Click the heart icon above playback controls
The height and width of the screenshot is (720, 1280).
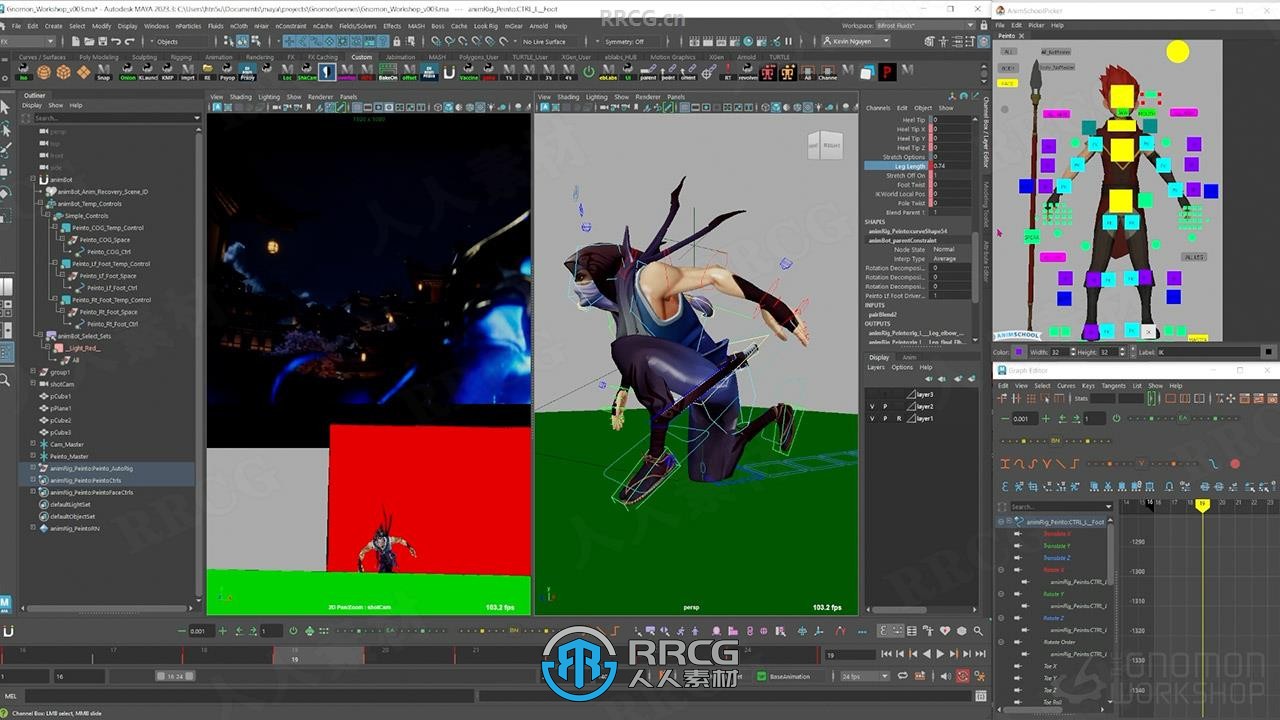click(946, 631)
